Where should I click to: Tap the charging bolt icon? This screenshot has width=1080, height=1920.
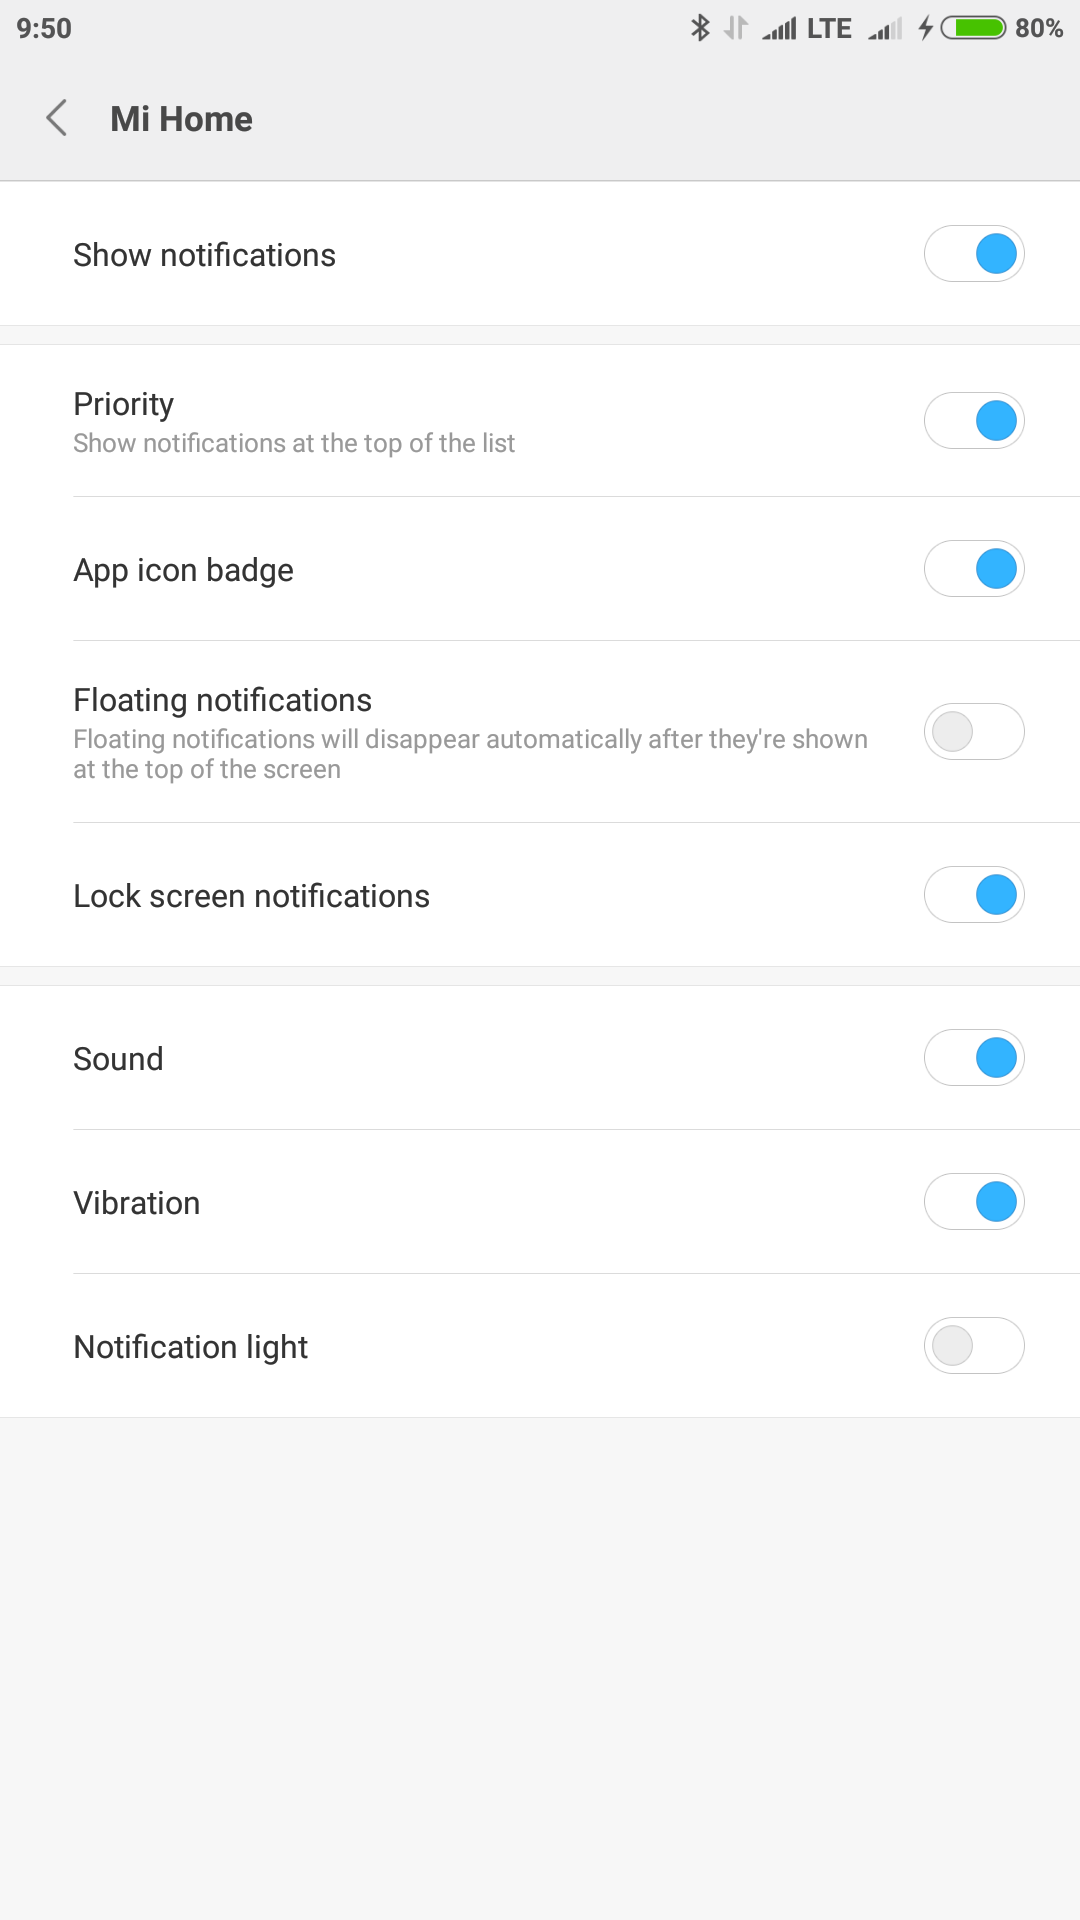click(x=926, y=28)
